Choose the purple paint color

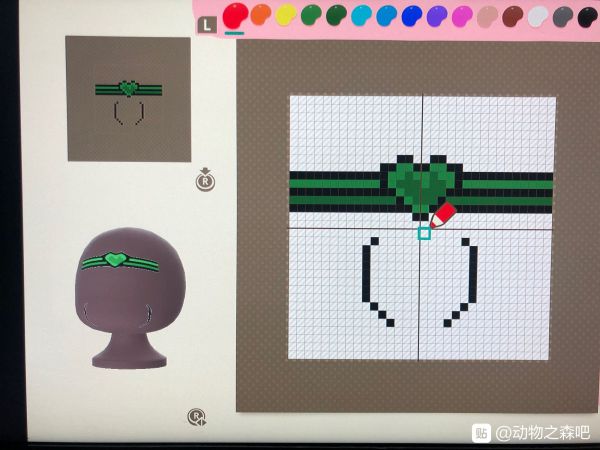point(436,16)
